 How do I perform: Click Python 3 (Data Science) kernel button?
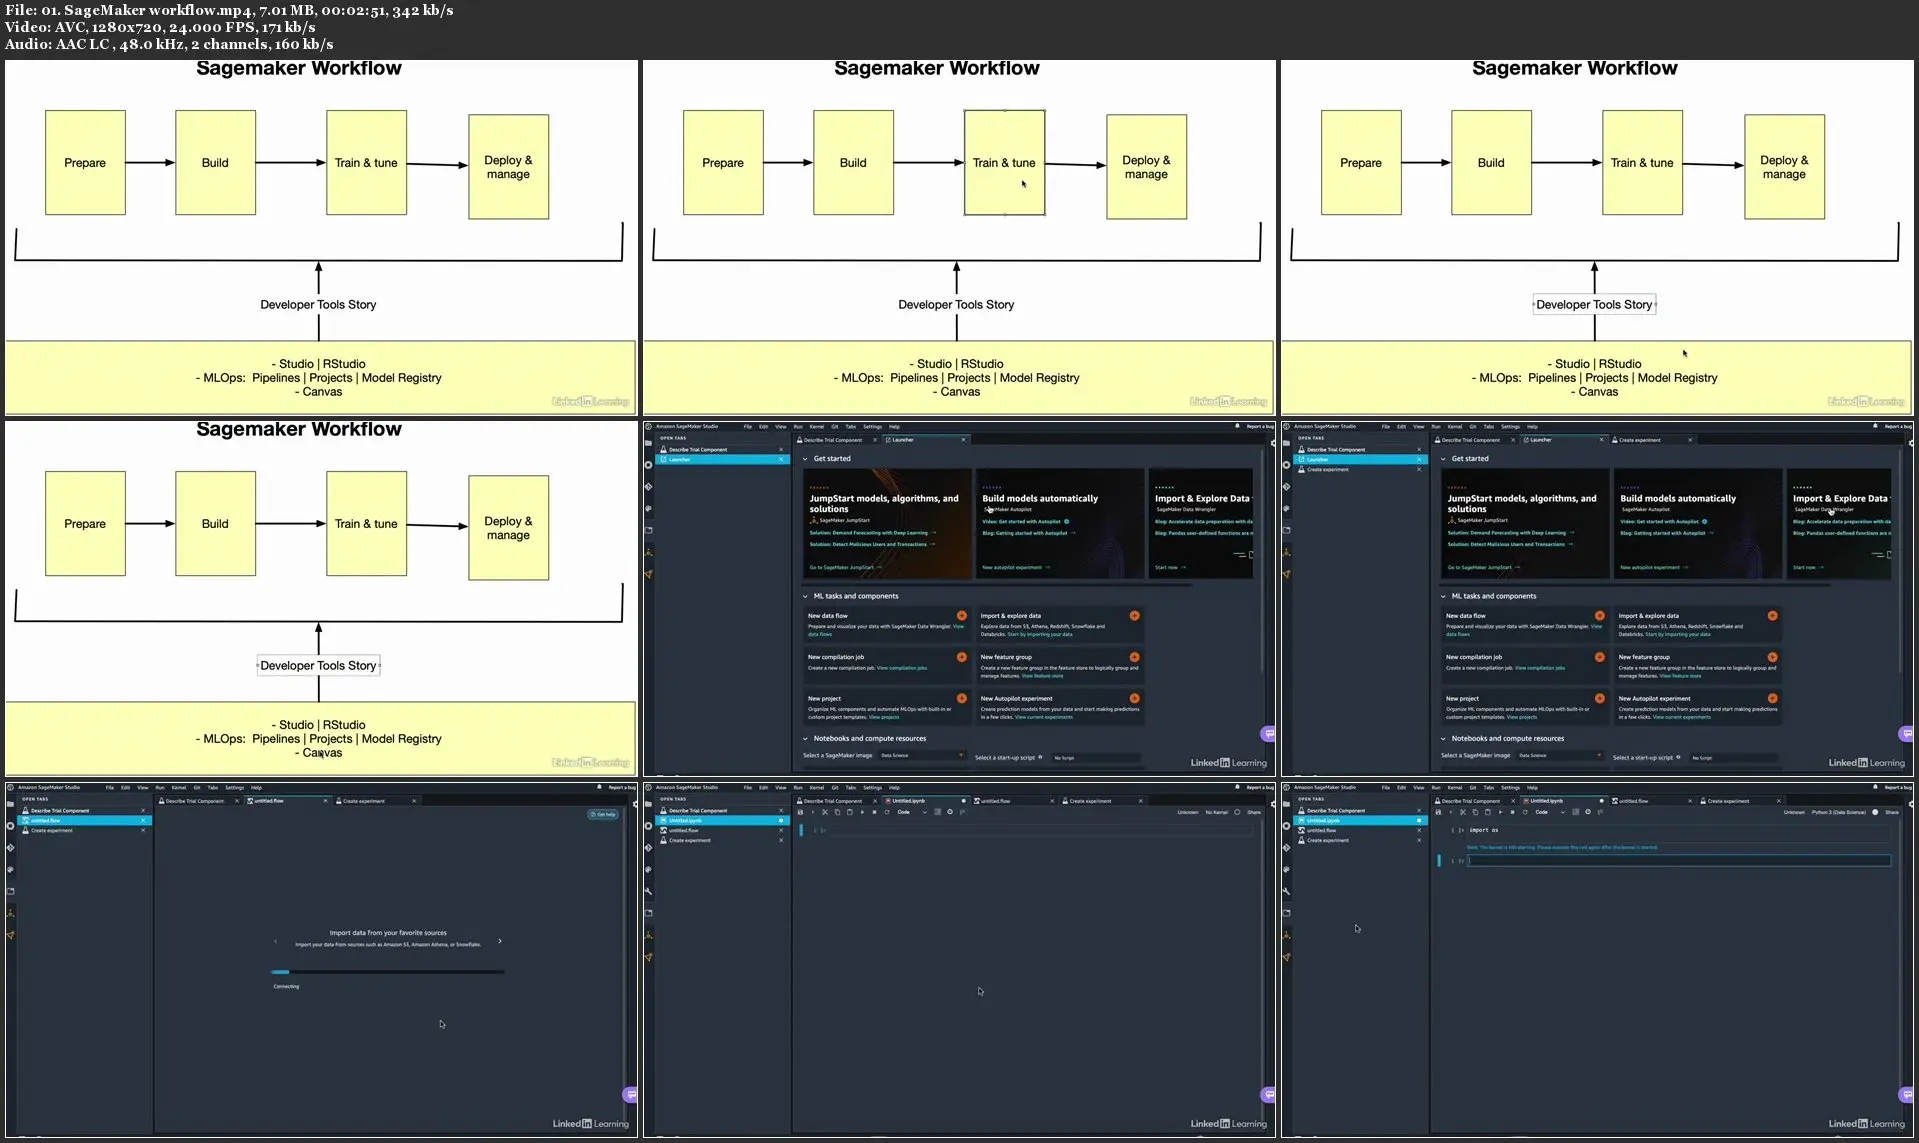(x=1839, y=812)
